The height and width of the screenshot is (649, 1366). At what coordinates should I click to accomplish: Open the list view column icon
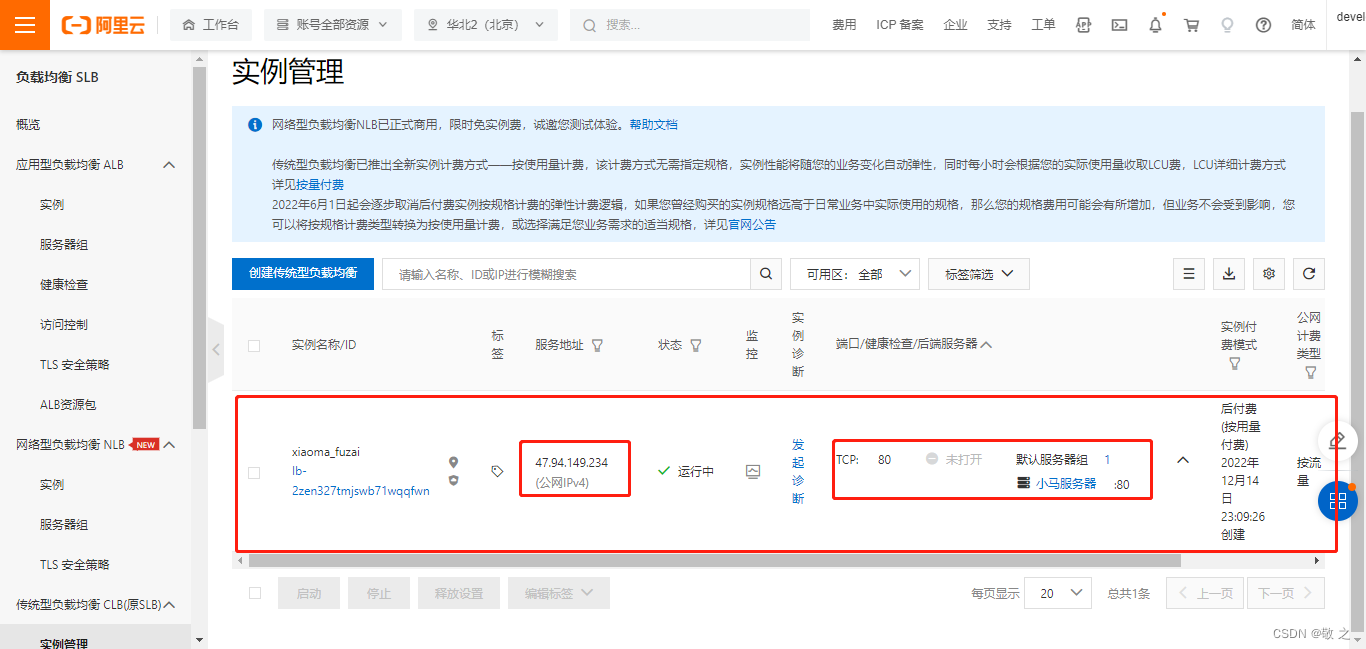[1189, 274]
